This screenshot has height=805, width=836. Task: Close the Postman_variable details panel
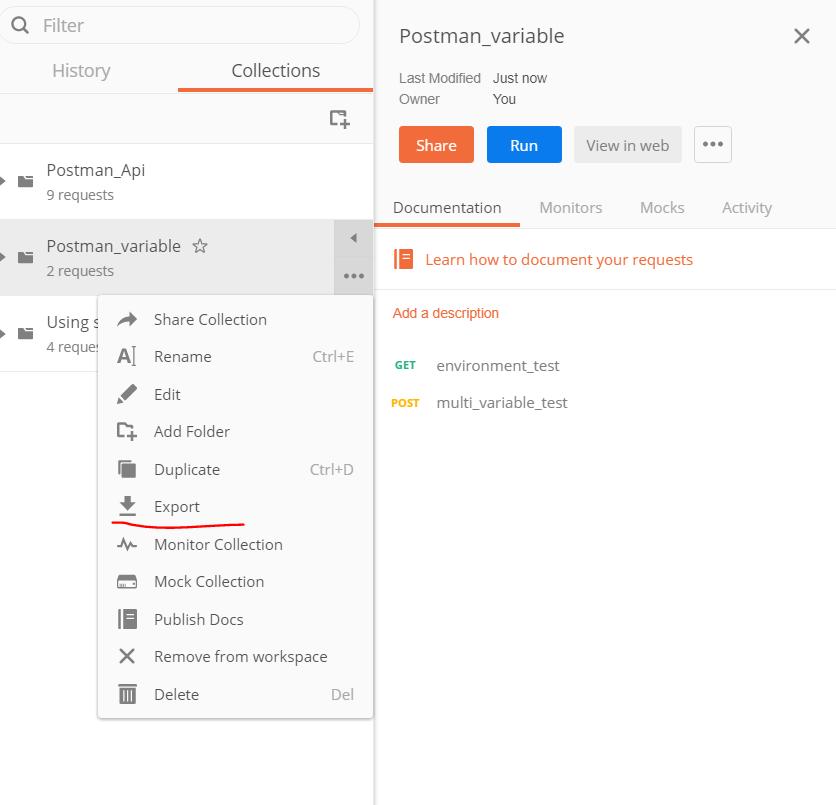(801, 36)
